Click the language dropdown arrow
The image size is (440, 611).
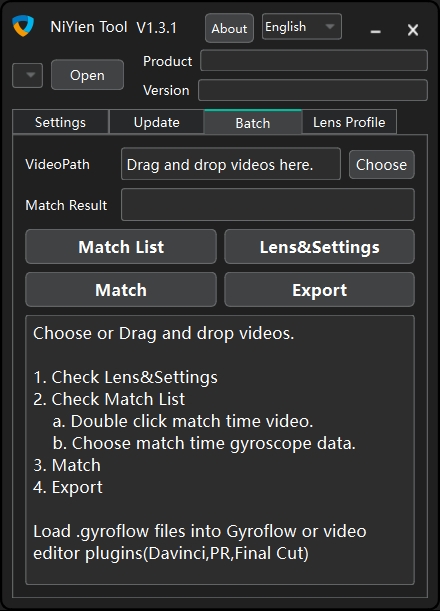pyautogui.click(x=330, y=26)
